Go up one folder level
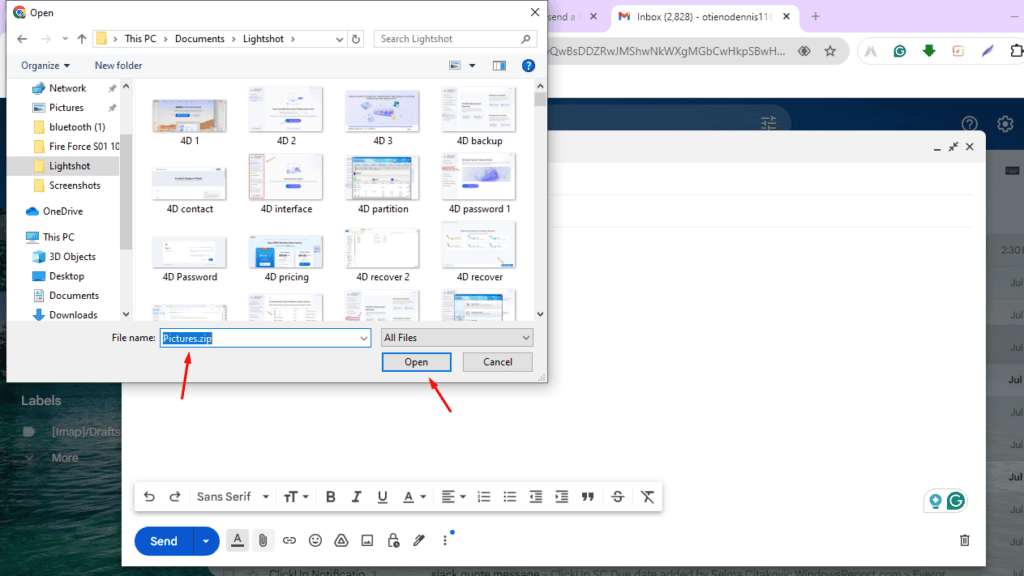The image size is (1024, 576). 82,39
